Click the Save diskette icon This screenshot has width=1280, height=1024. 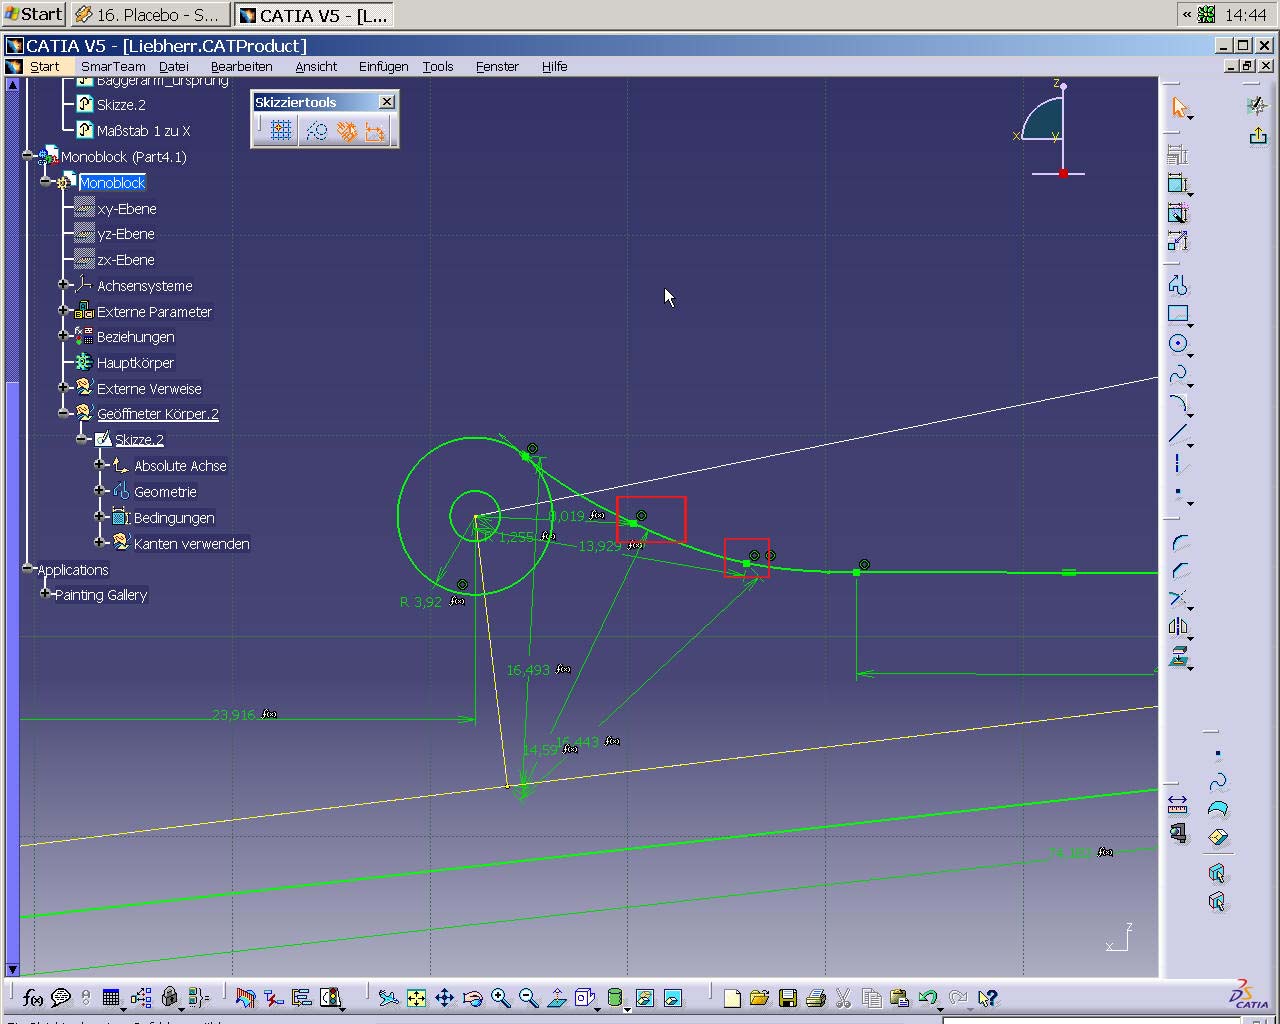point(787,997)
